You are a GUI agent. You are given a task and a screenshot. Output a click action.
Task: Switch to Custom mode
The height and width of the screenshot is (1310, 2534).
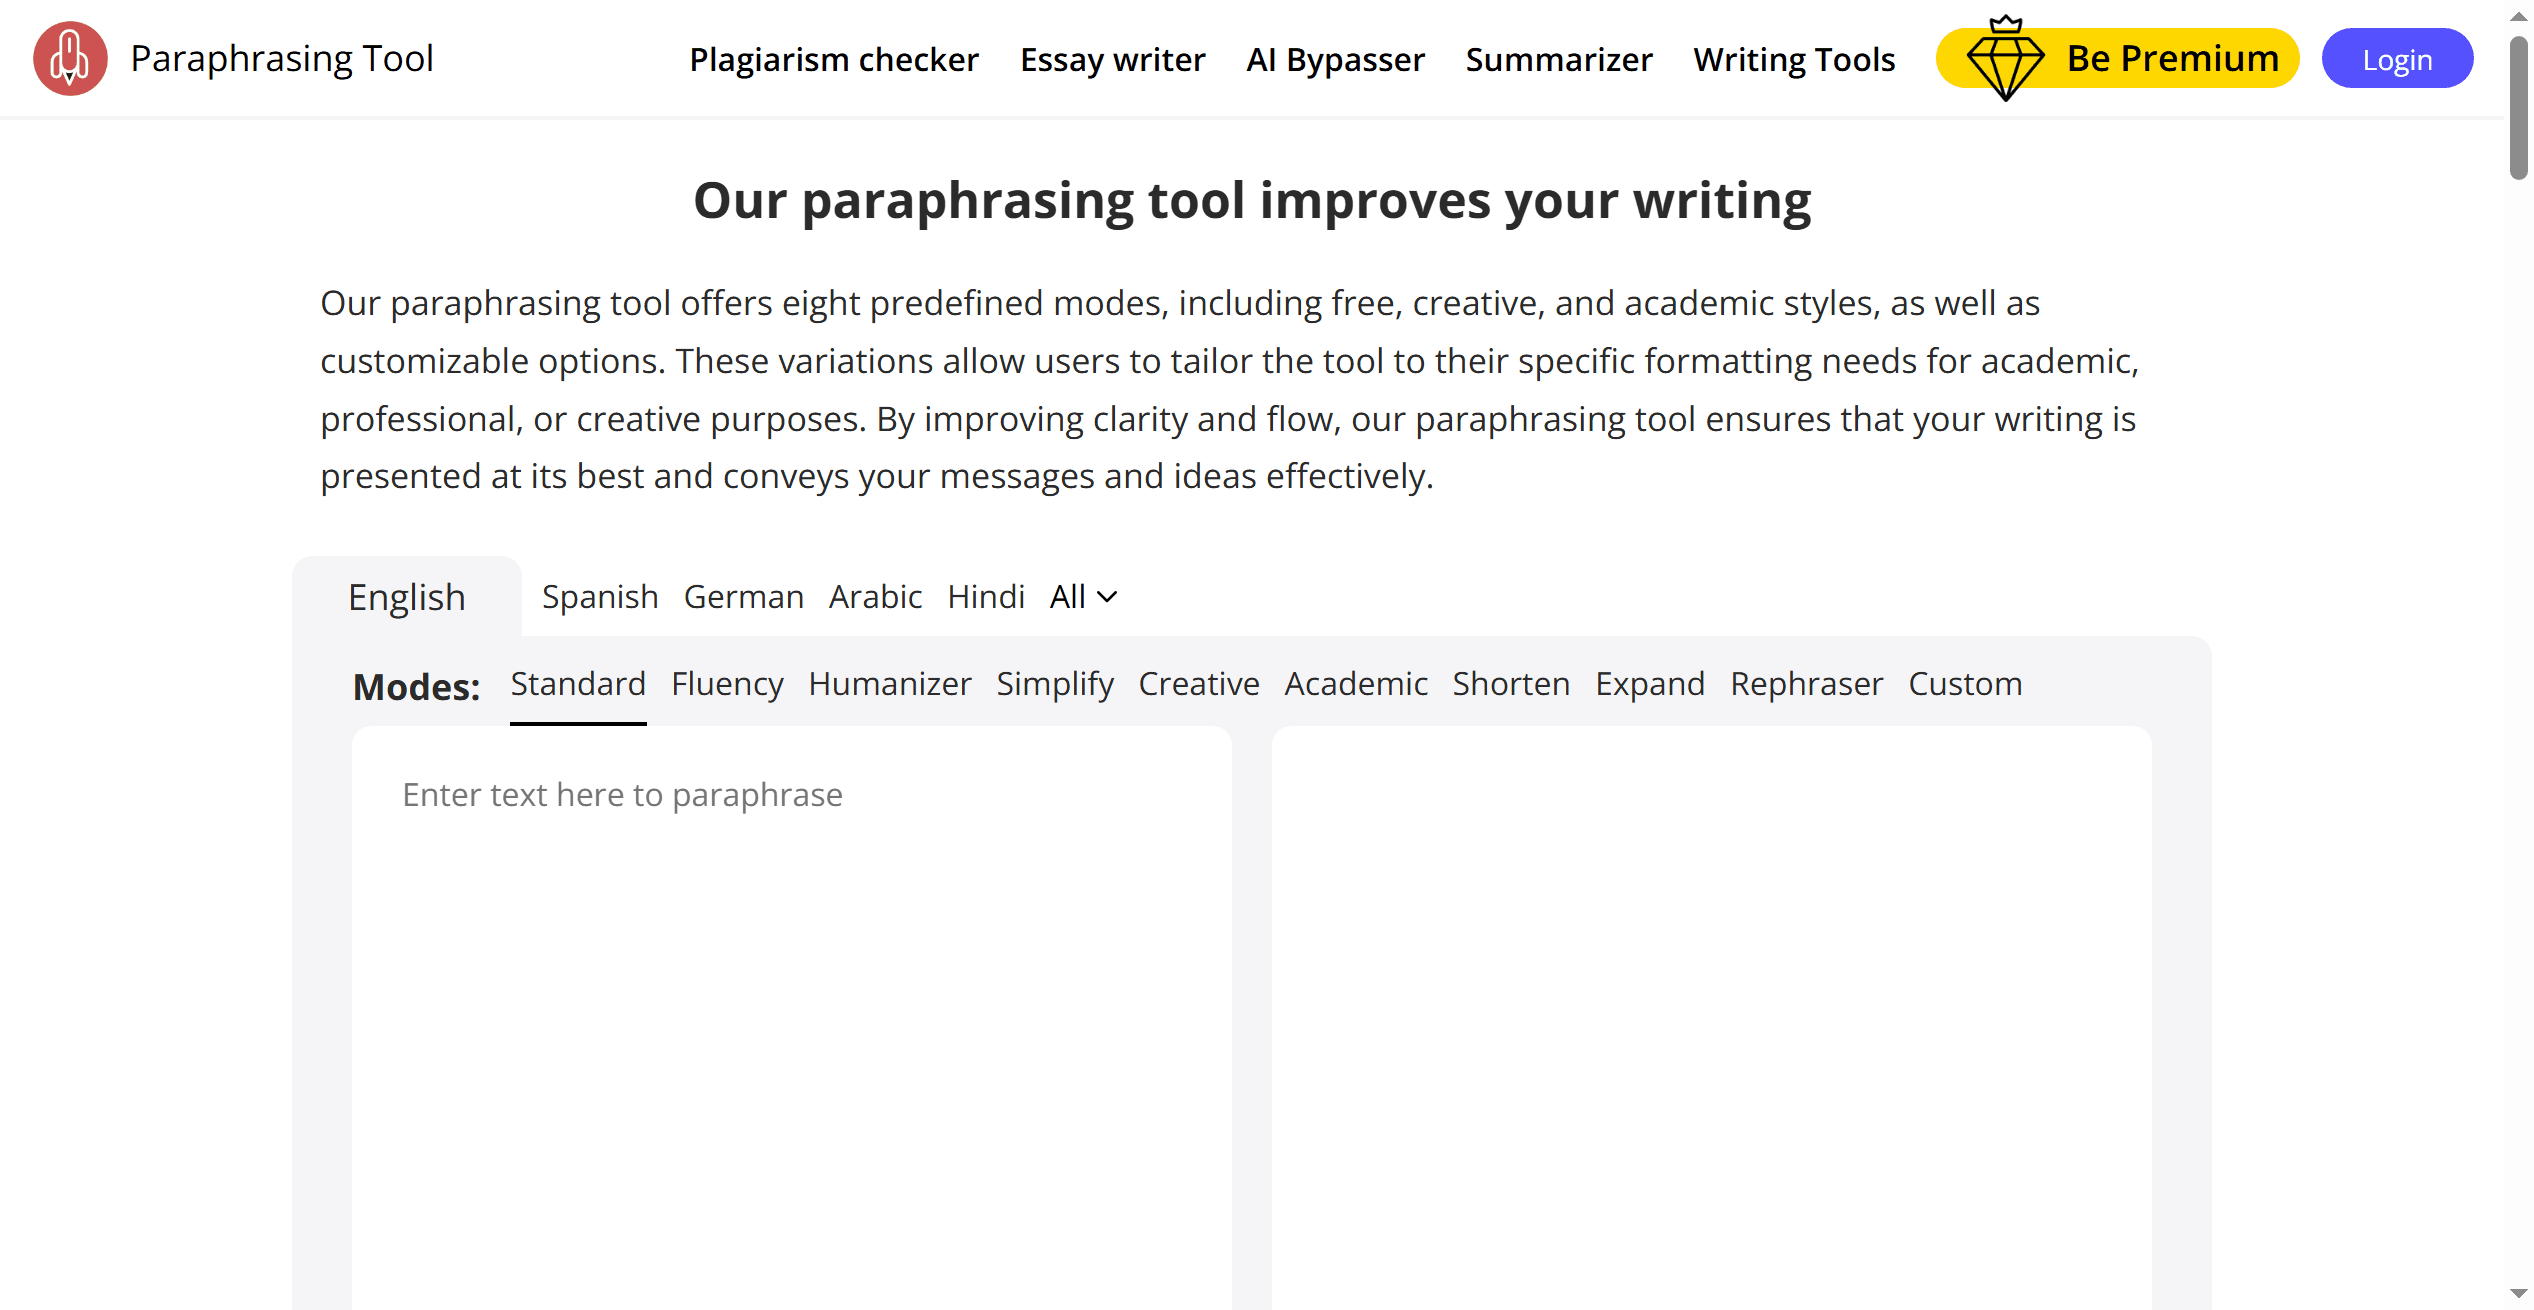pos(1965,684)
